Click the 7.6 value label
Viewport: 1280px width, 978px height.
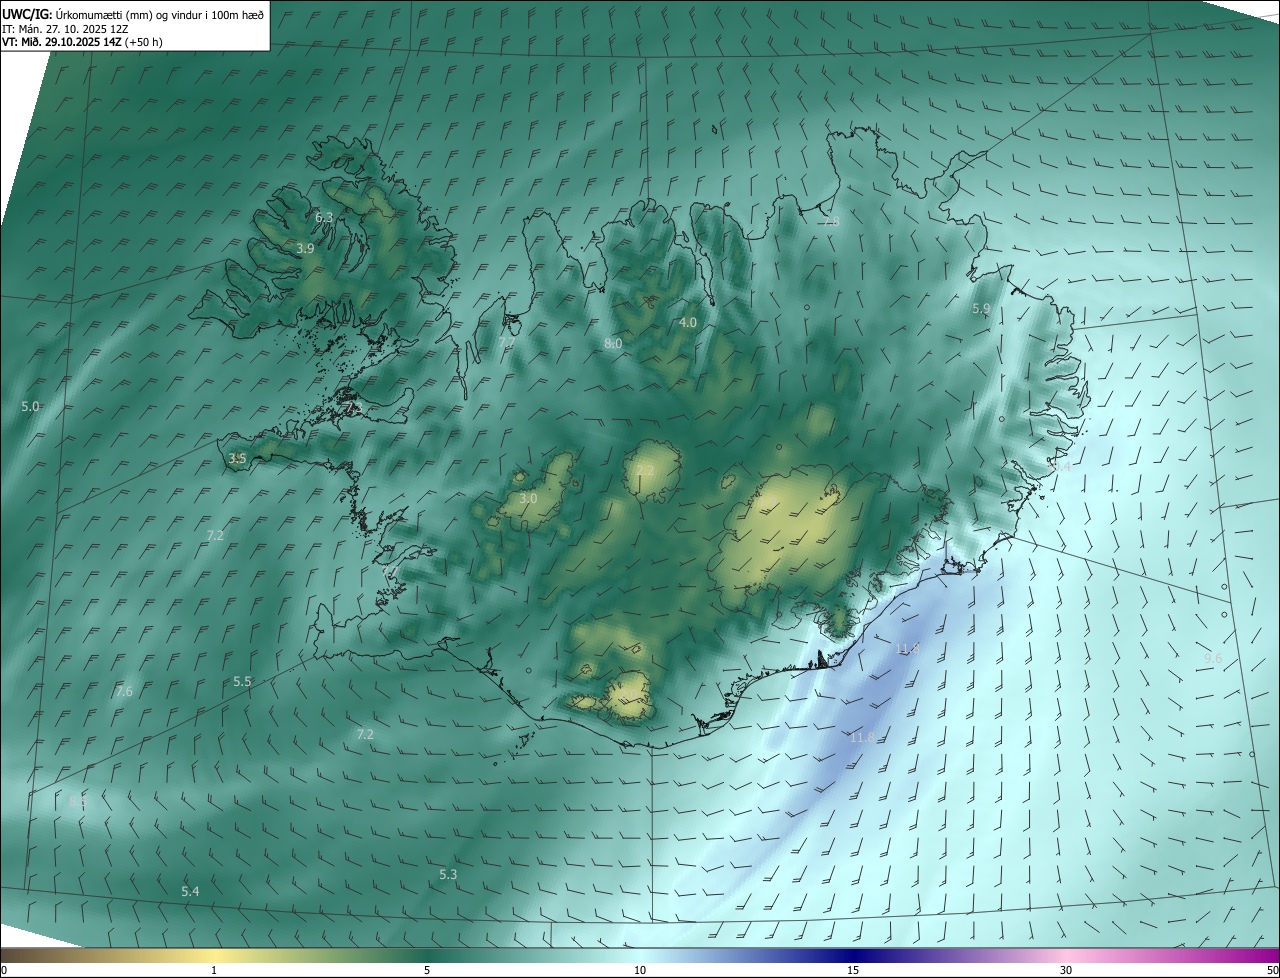[124, 691]
